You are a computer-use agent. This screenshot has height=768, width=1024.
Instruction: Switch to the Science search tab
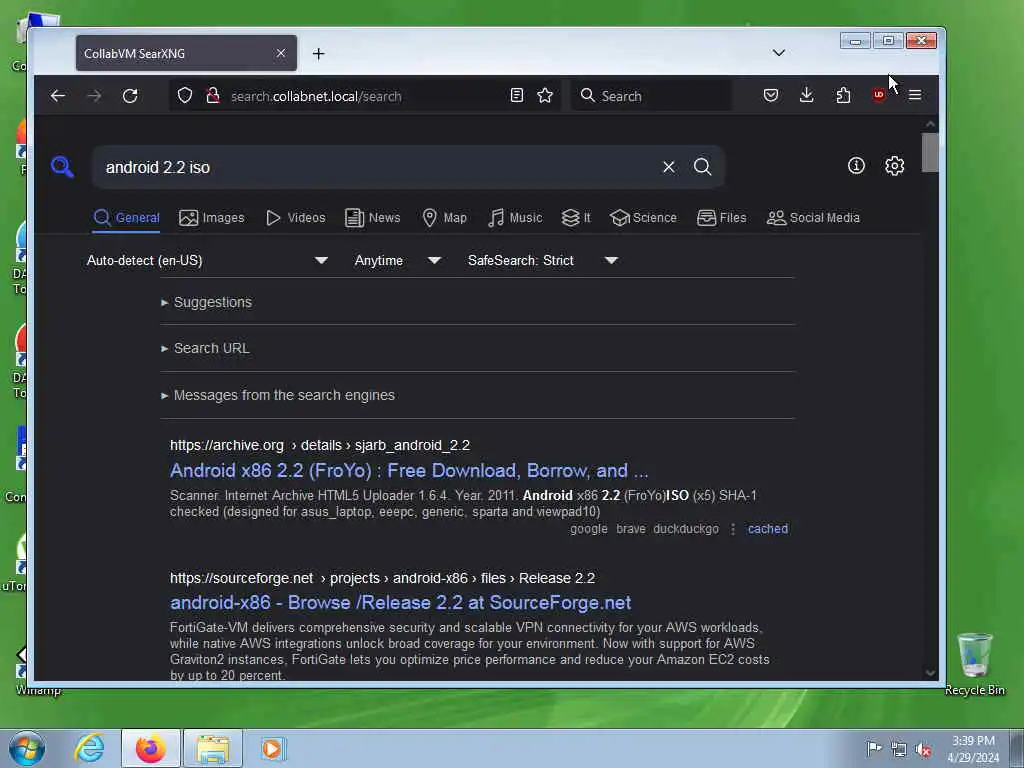tap(643, 218)
